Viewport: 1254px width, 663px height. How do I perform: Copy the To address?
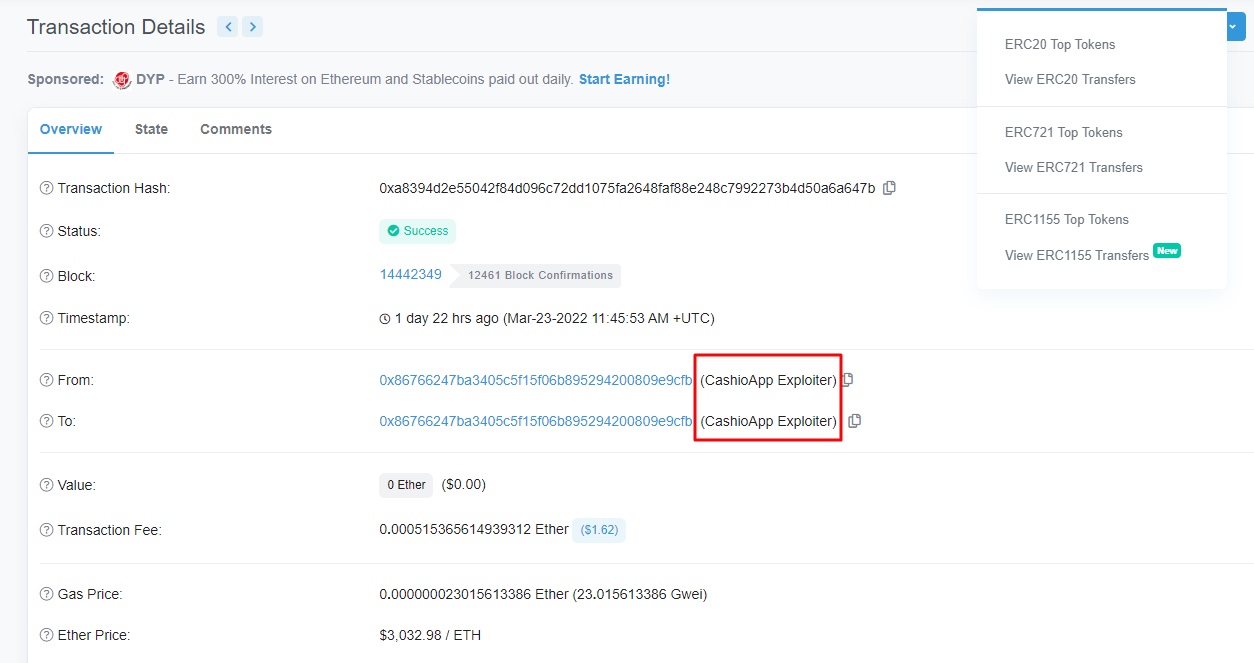[854, 421]
